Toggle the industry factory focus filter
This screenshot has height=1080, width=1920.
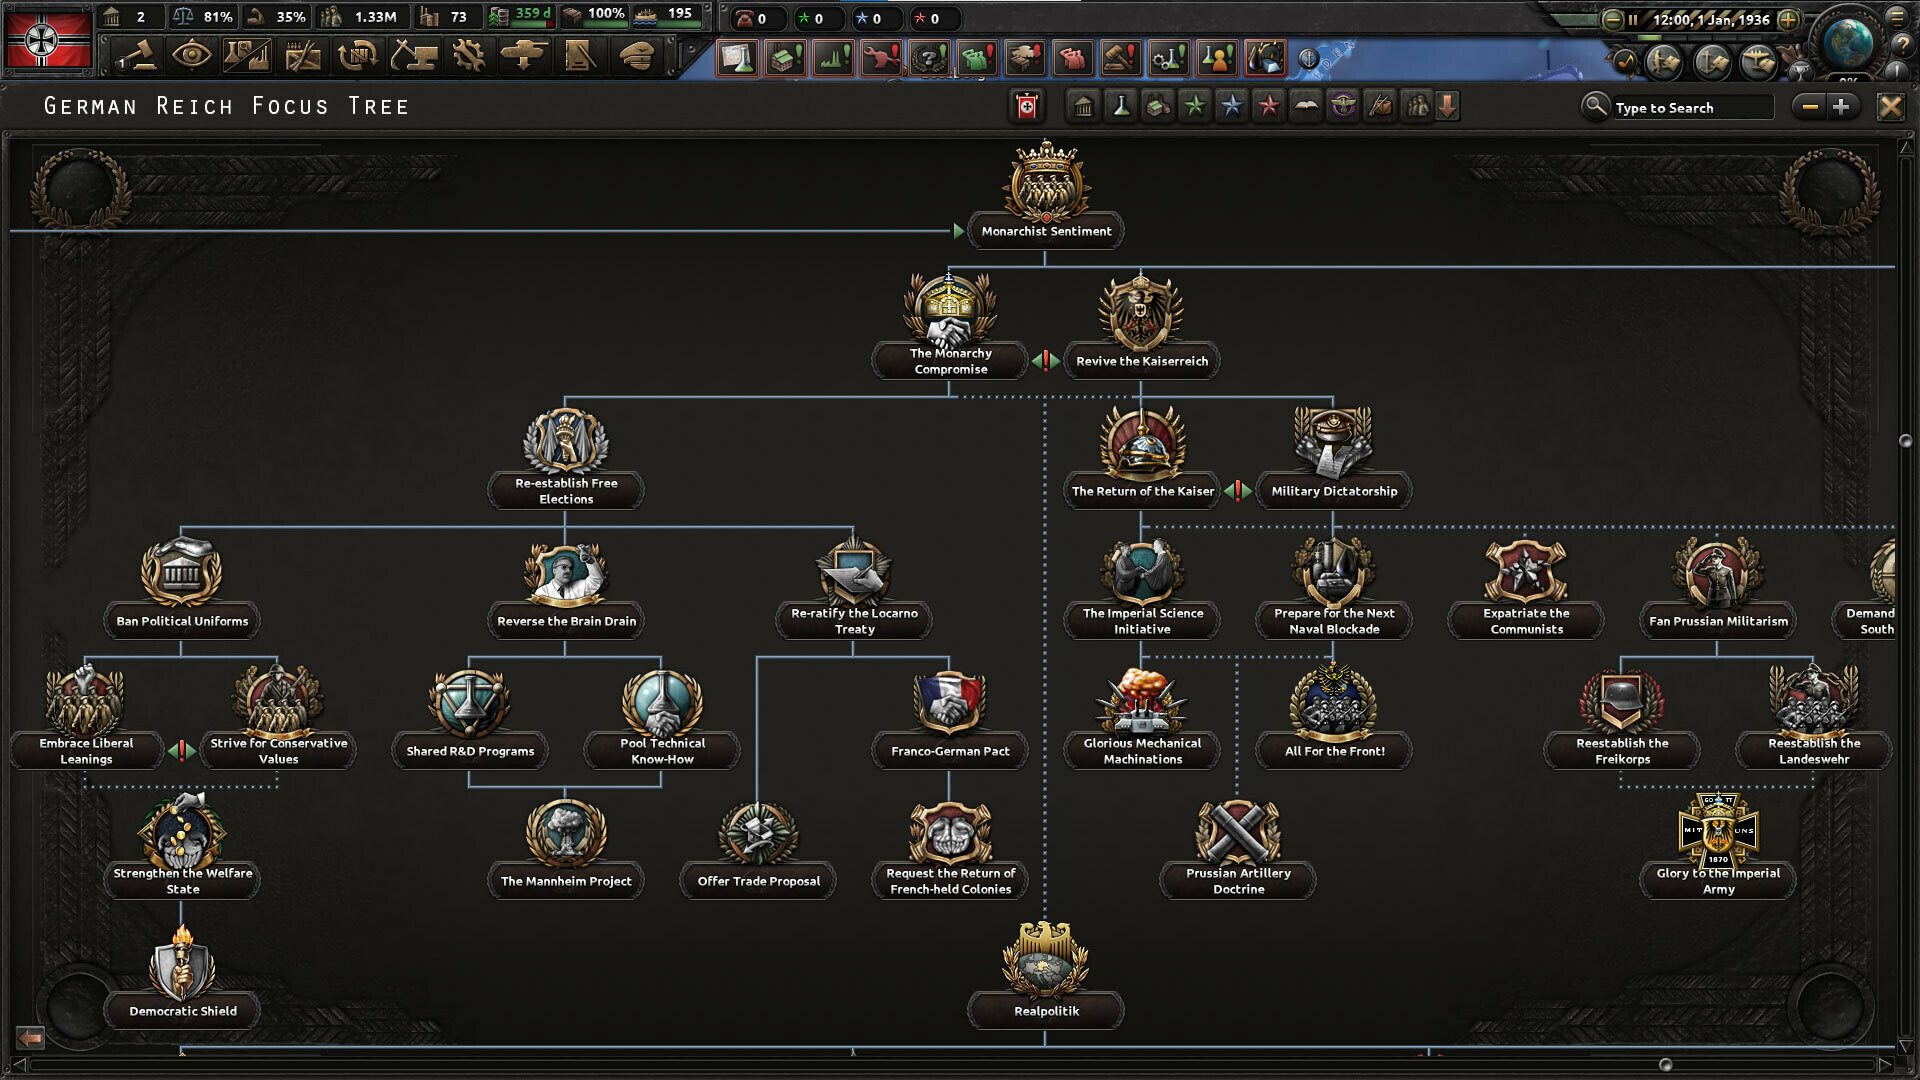click(x=1158, y=106)
